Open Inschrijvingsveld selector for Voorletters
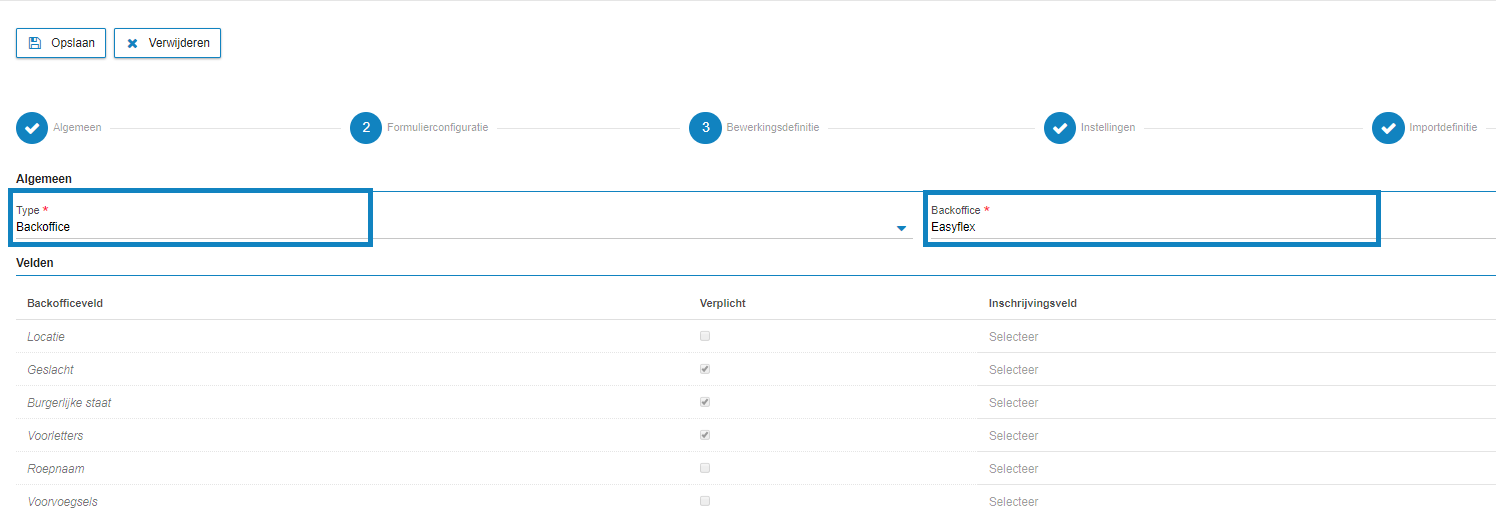The height and width of the screenshot is (513, 1496). click(x=1014, y=436)
